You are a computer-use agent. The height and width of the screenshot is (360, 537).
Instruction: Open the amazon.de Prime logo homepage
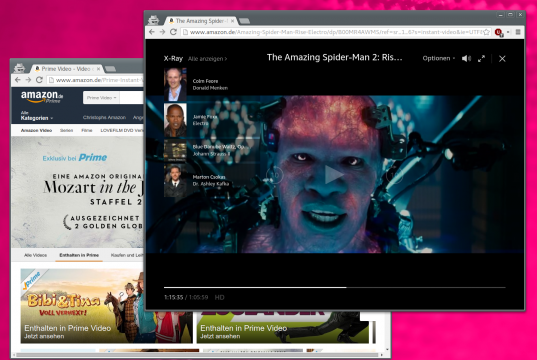coord(42,97)
